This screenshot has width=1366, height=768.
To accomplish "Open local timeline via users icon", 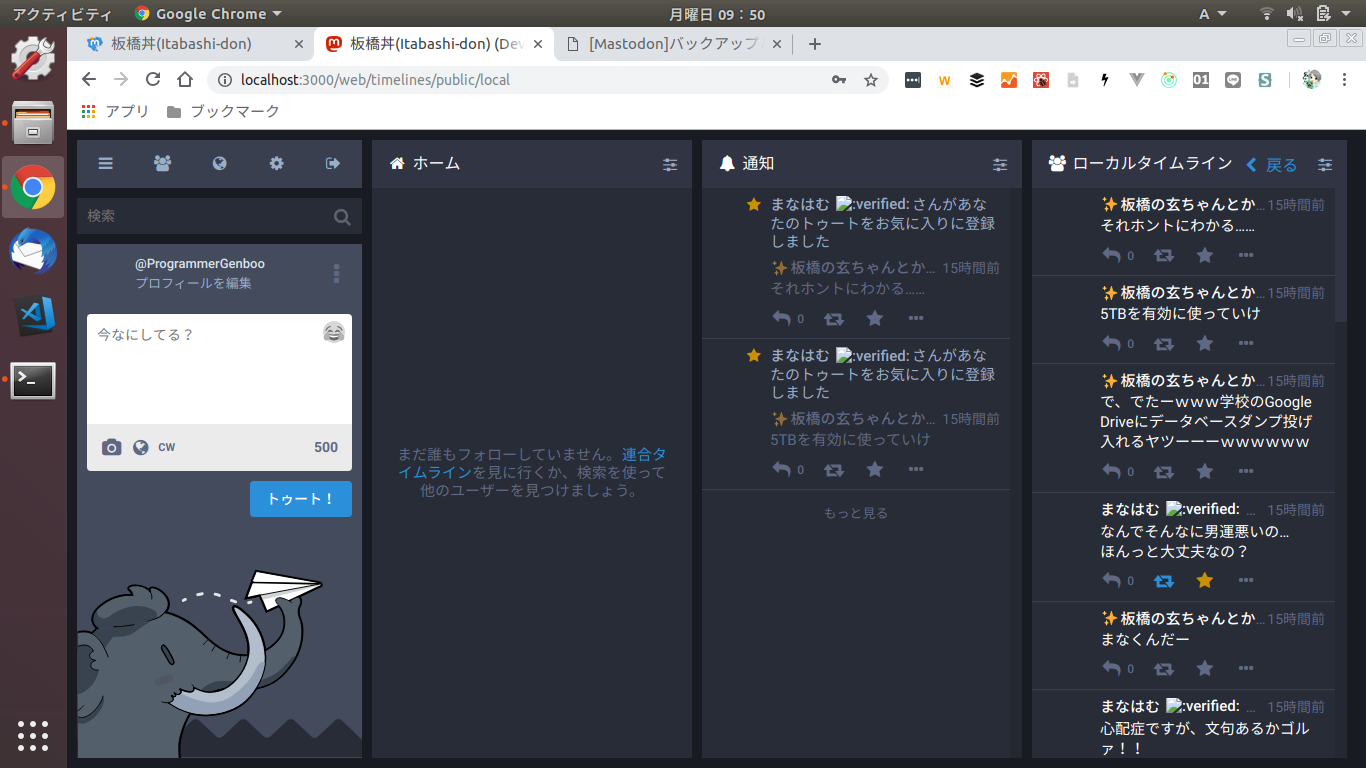I will coord(162,164).
